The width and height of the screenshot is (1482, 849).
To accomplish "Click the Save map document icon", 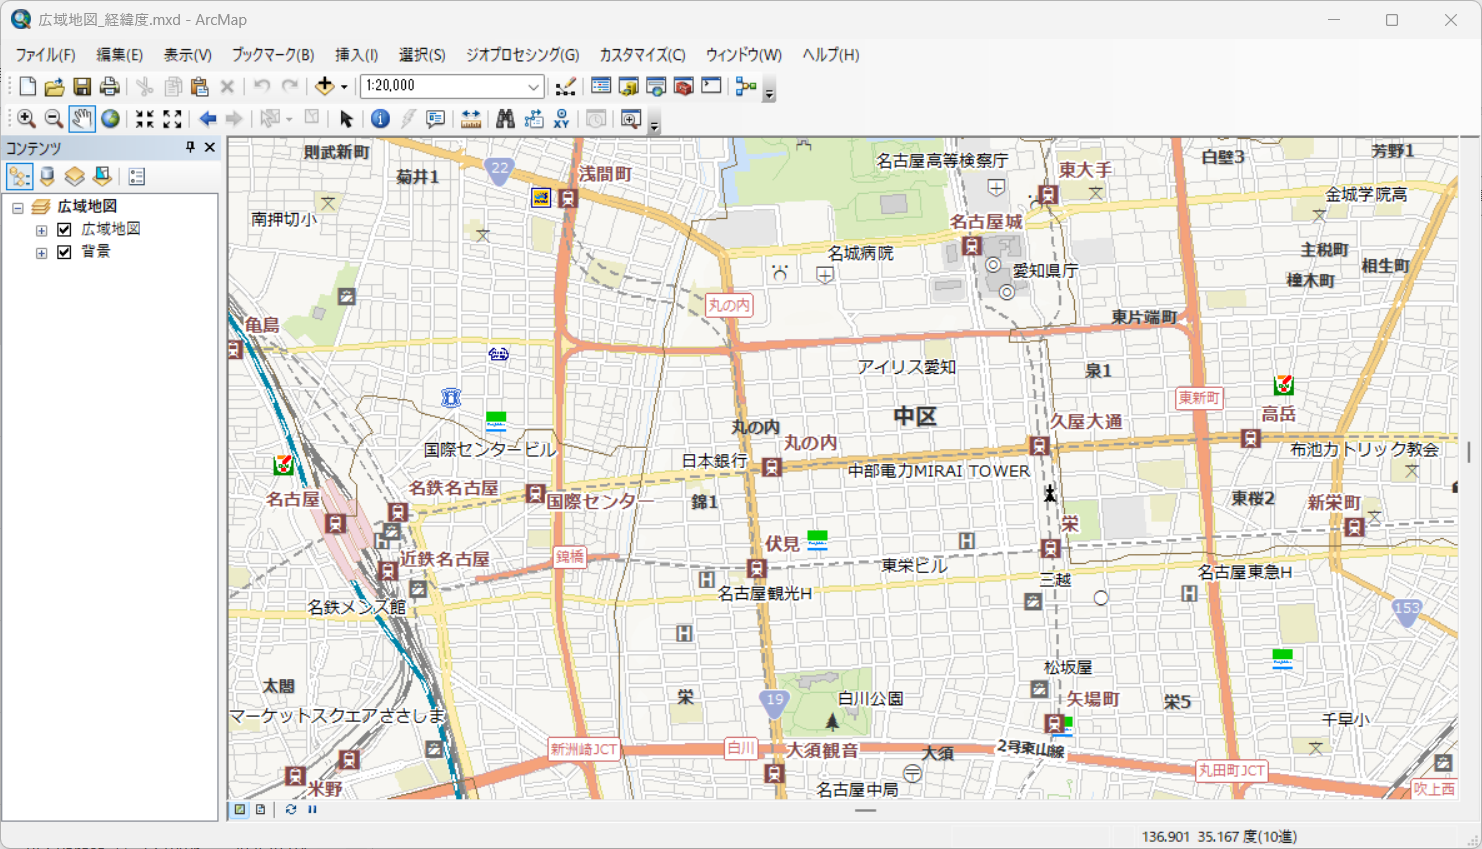I will pos(82,87).
